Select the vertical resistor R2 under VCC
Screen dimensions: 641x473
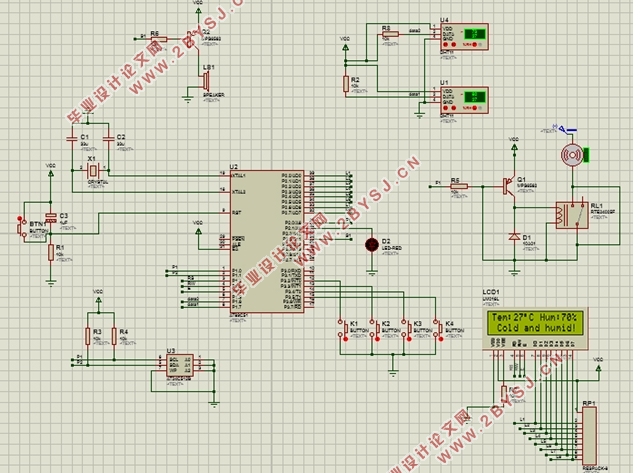tap(345, 84)
